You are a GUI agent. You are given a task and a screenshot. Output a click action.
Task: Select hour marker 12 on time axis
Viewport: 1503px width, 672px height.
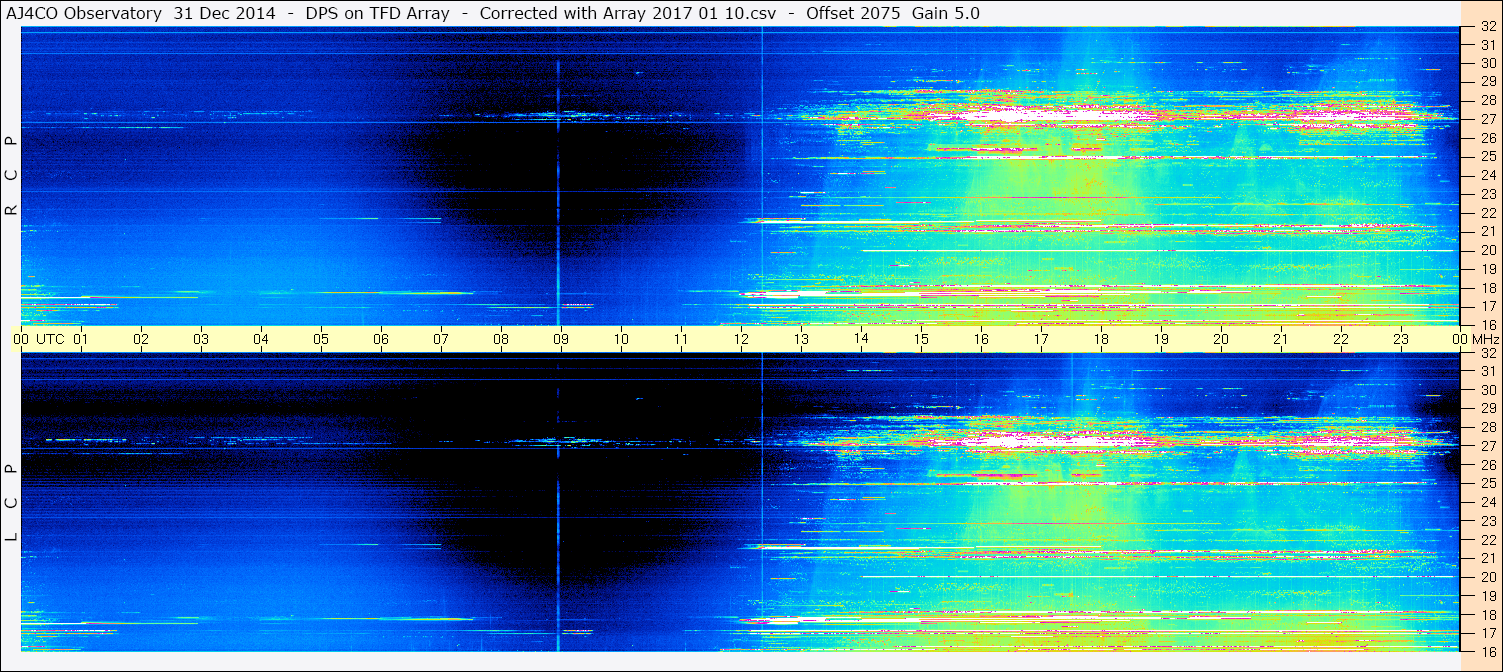741,339
